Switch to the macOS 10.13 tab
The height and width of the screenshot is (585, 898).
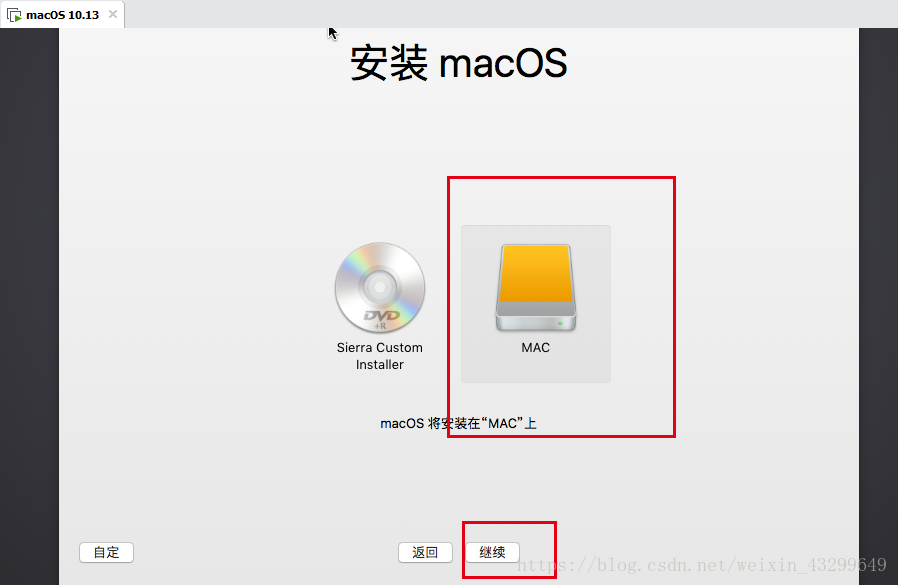point(62,15)
